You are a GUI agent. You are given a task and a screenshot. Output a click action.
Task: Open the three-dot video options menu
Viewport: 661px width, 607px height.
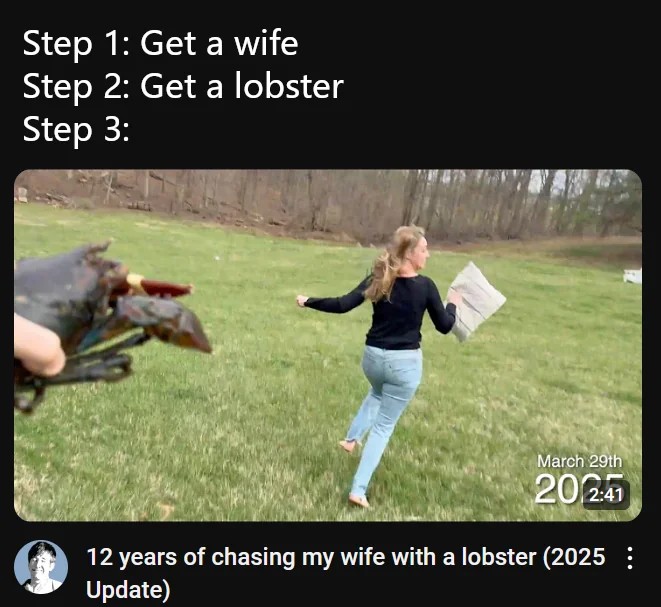point(629,558)
